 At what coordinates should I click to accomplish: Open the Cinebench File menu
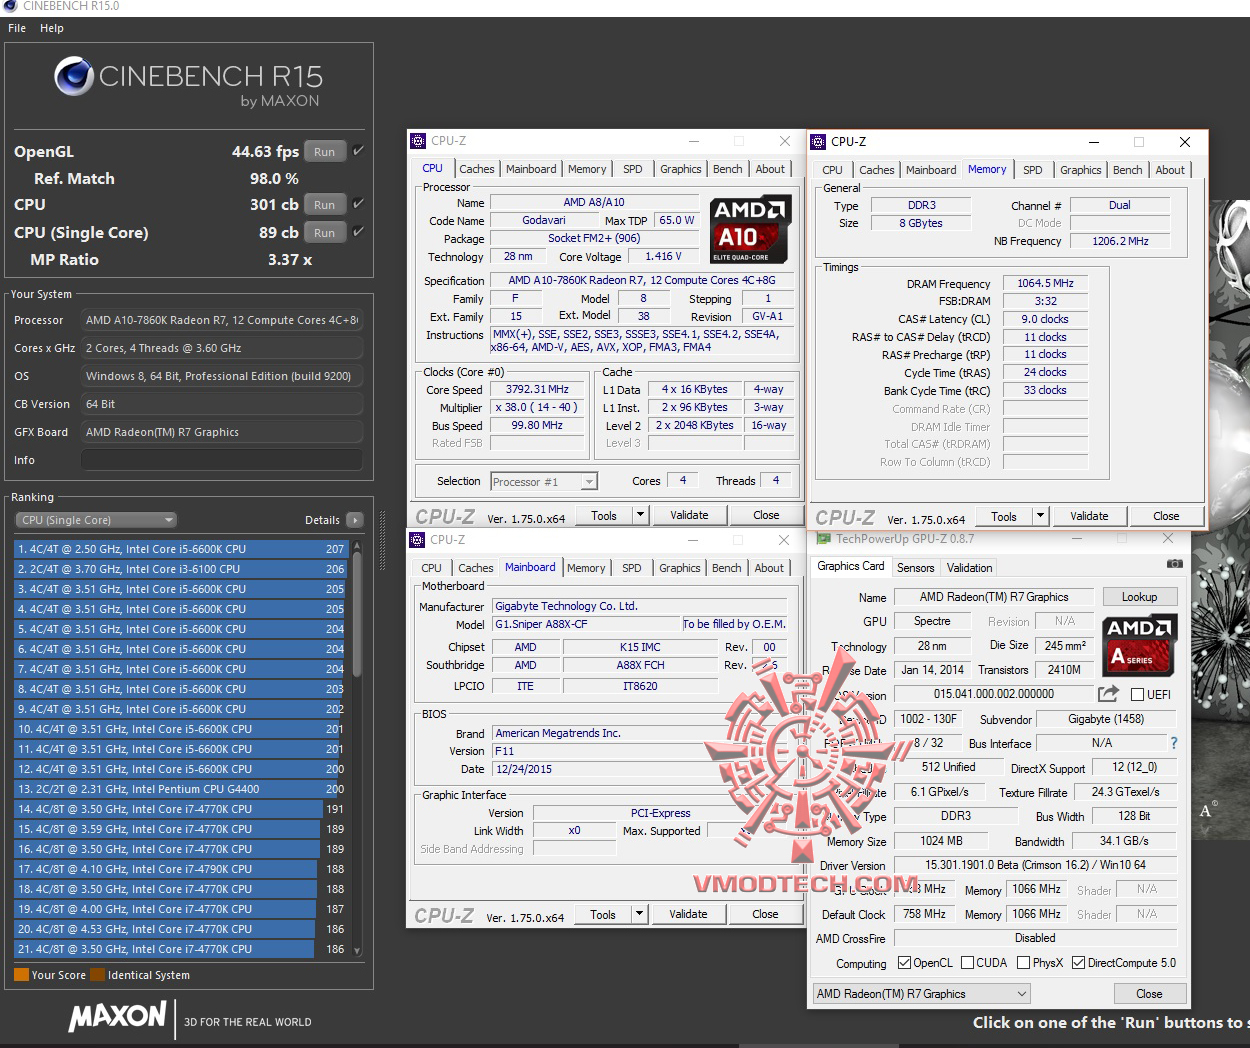point(17,28)
